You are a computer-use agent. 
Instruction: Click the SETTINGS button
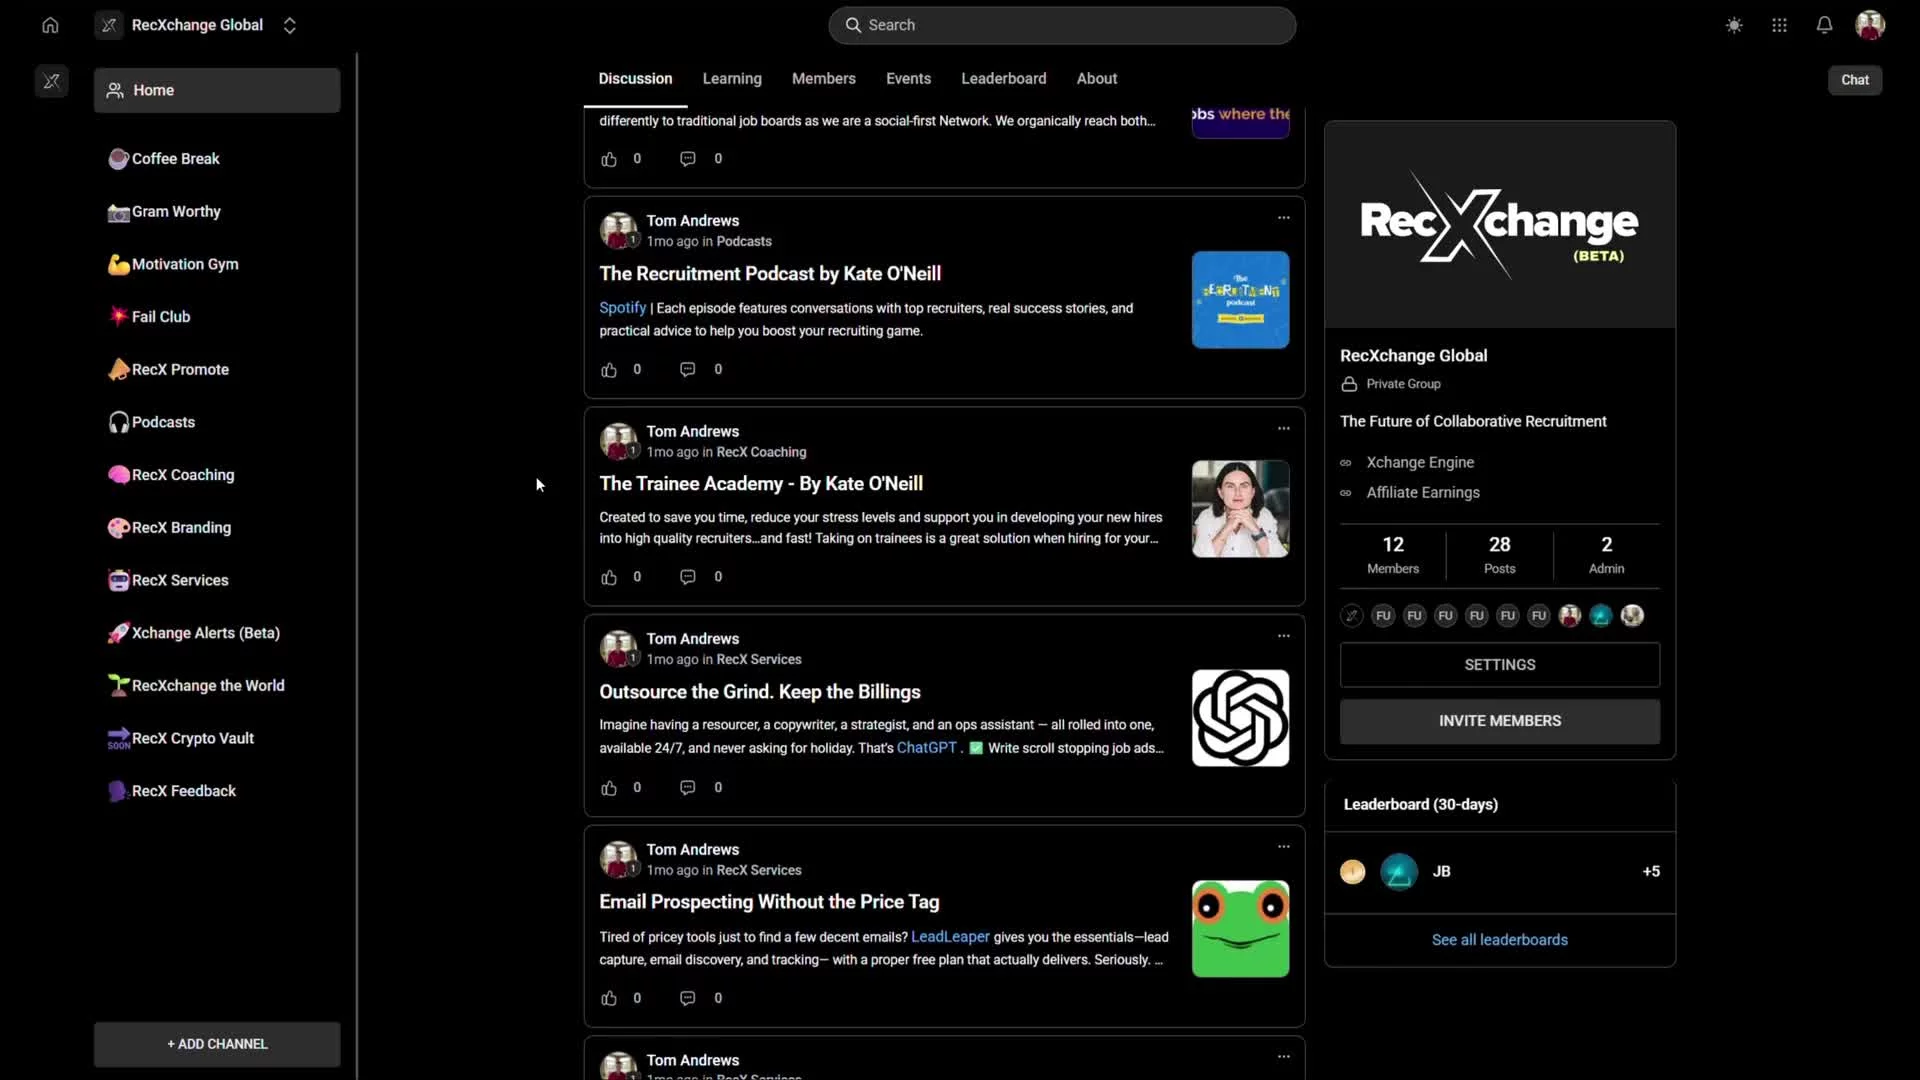1499,665
